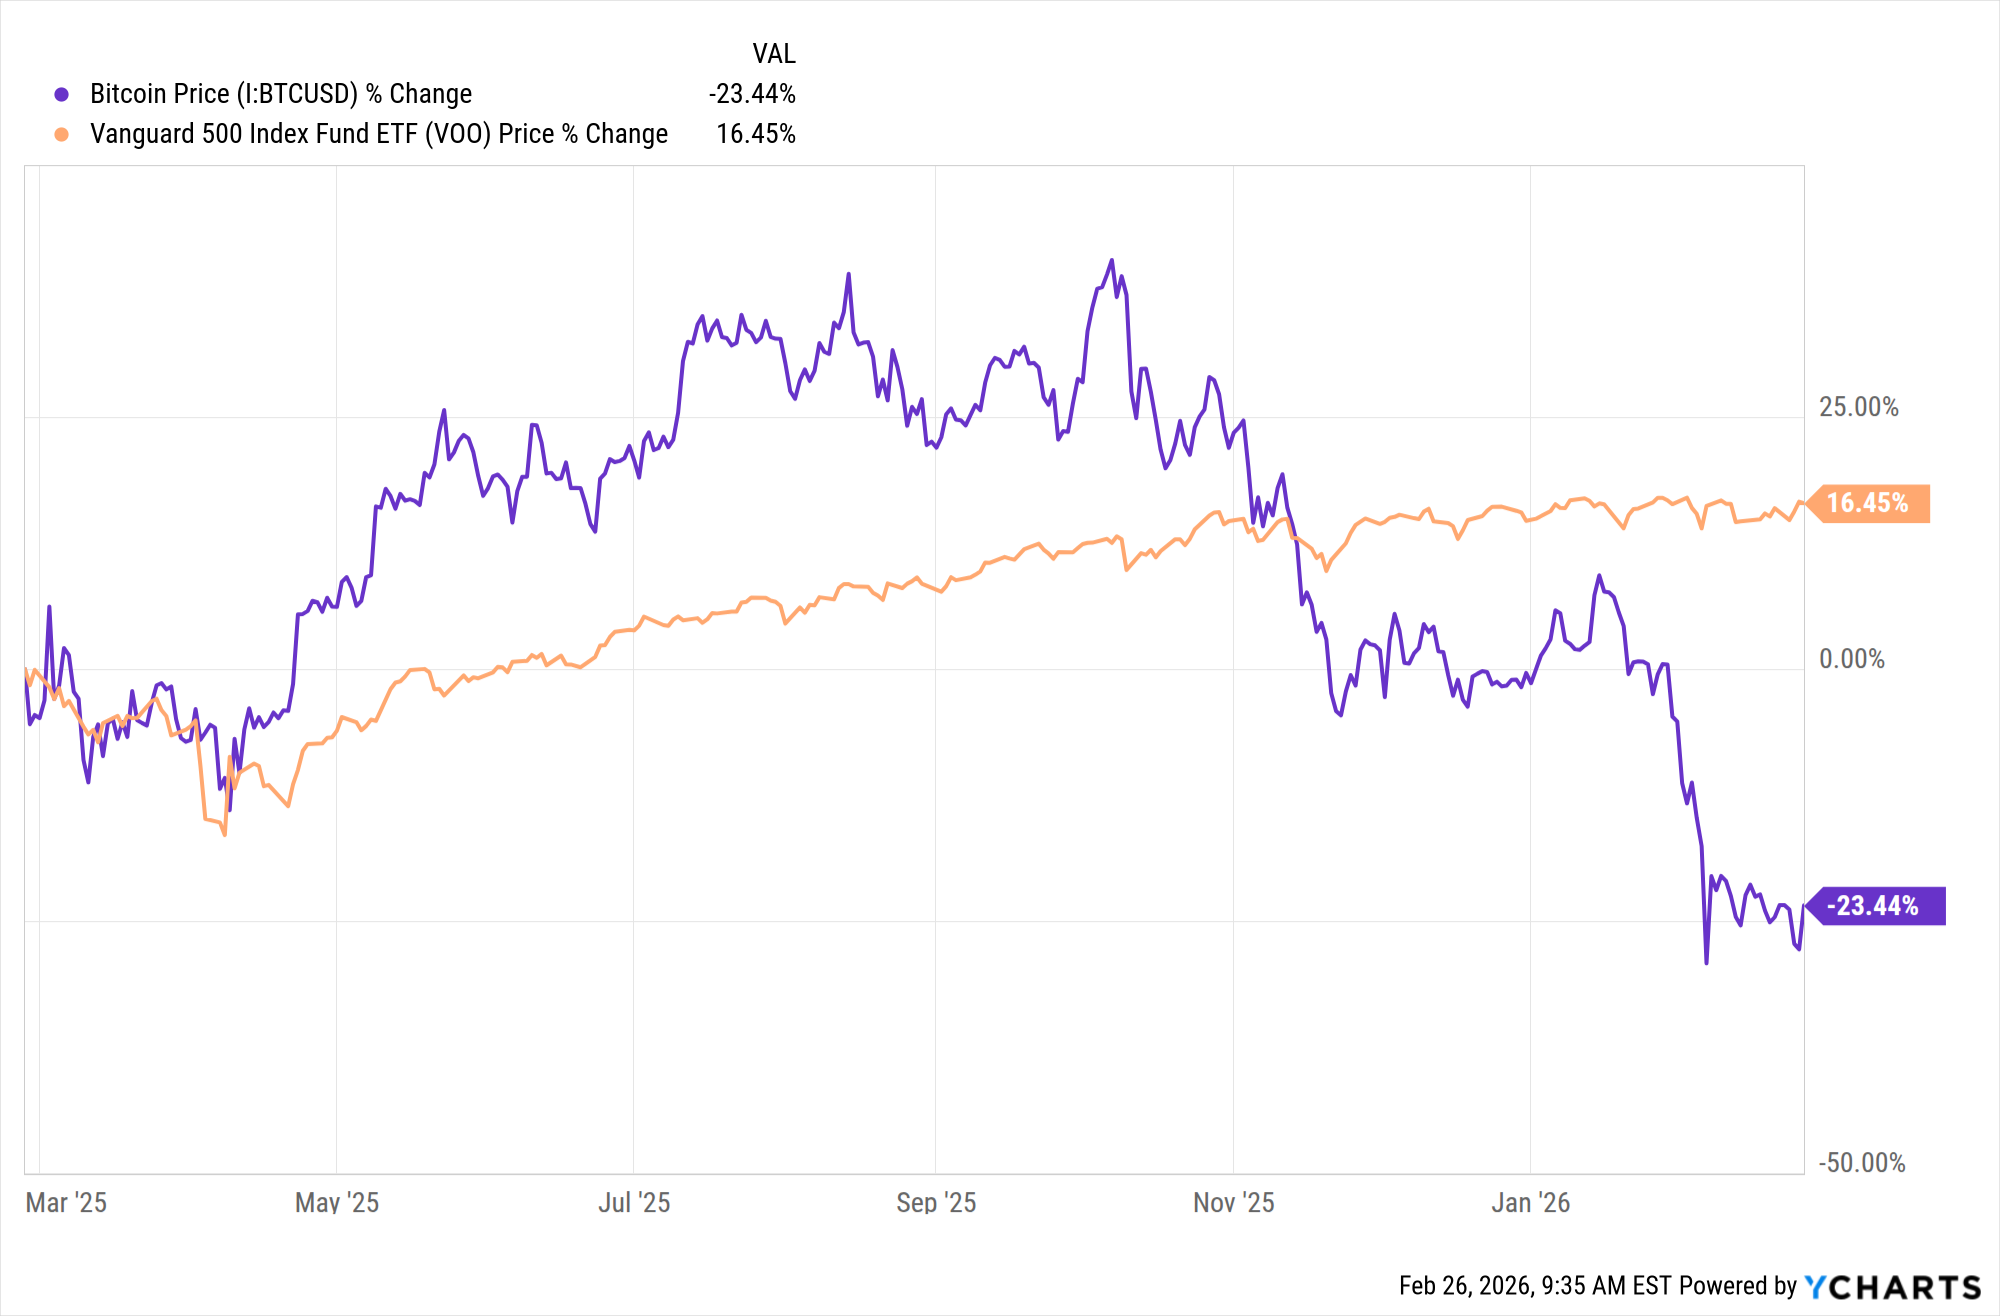Click the Jul '25 x-axis label

tap(634, 1202)
